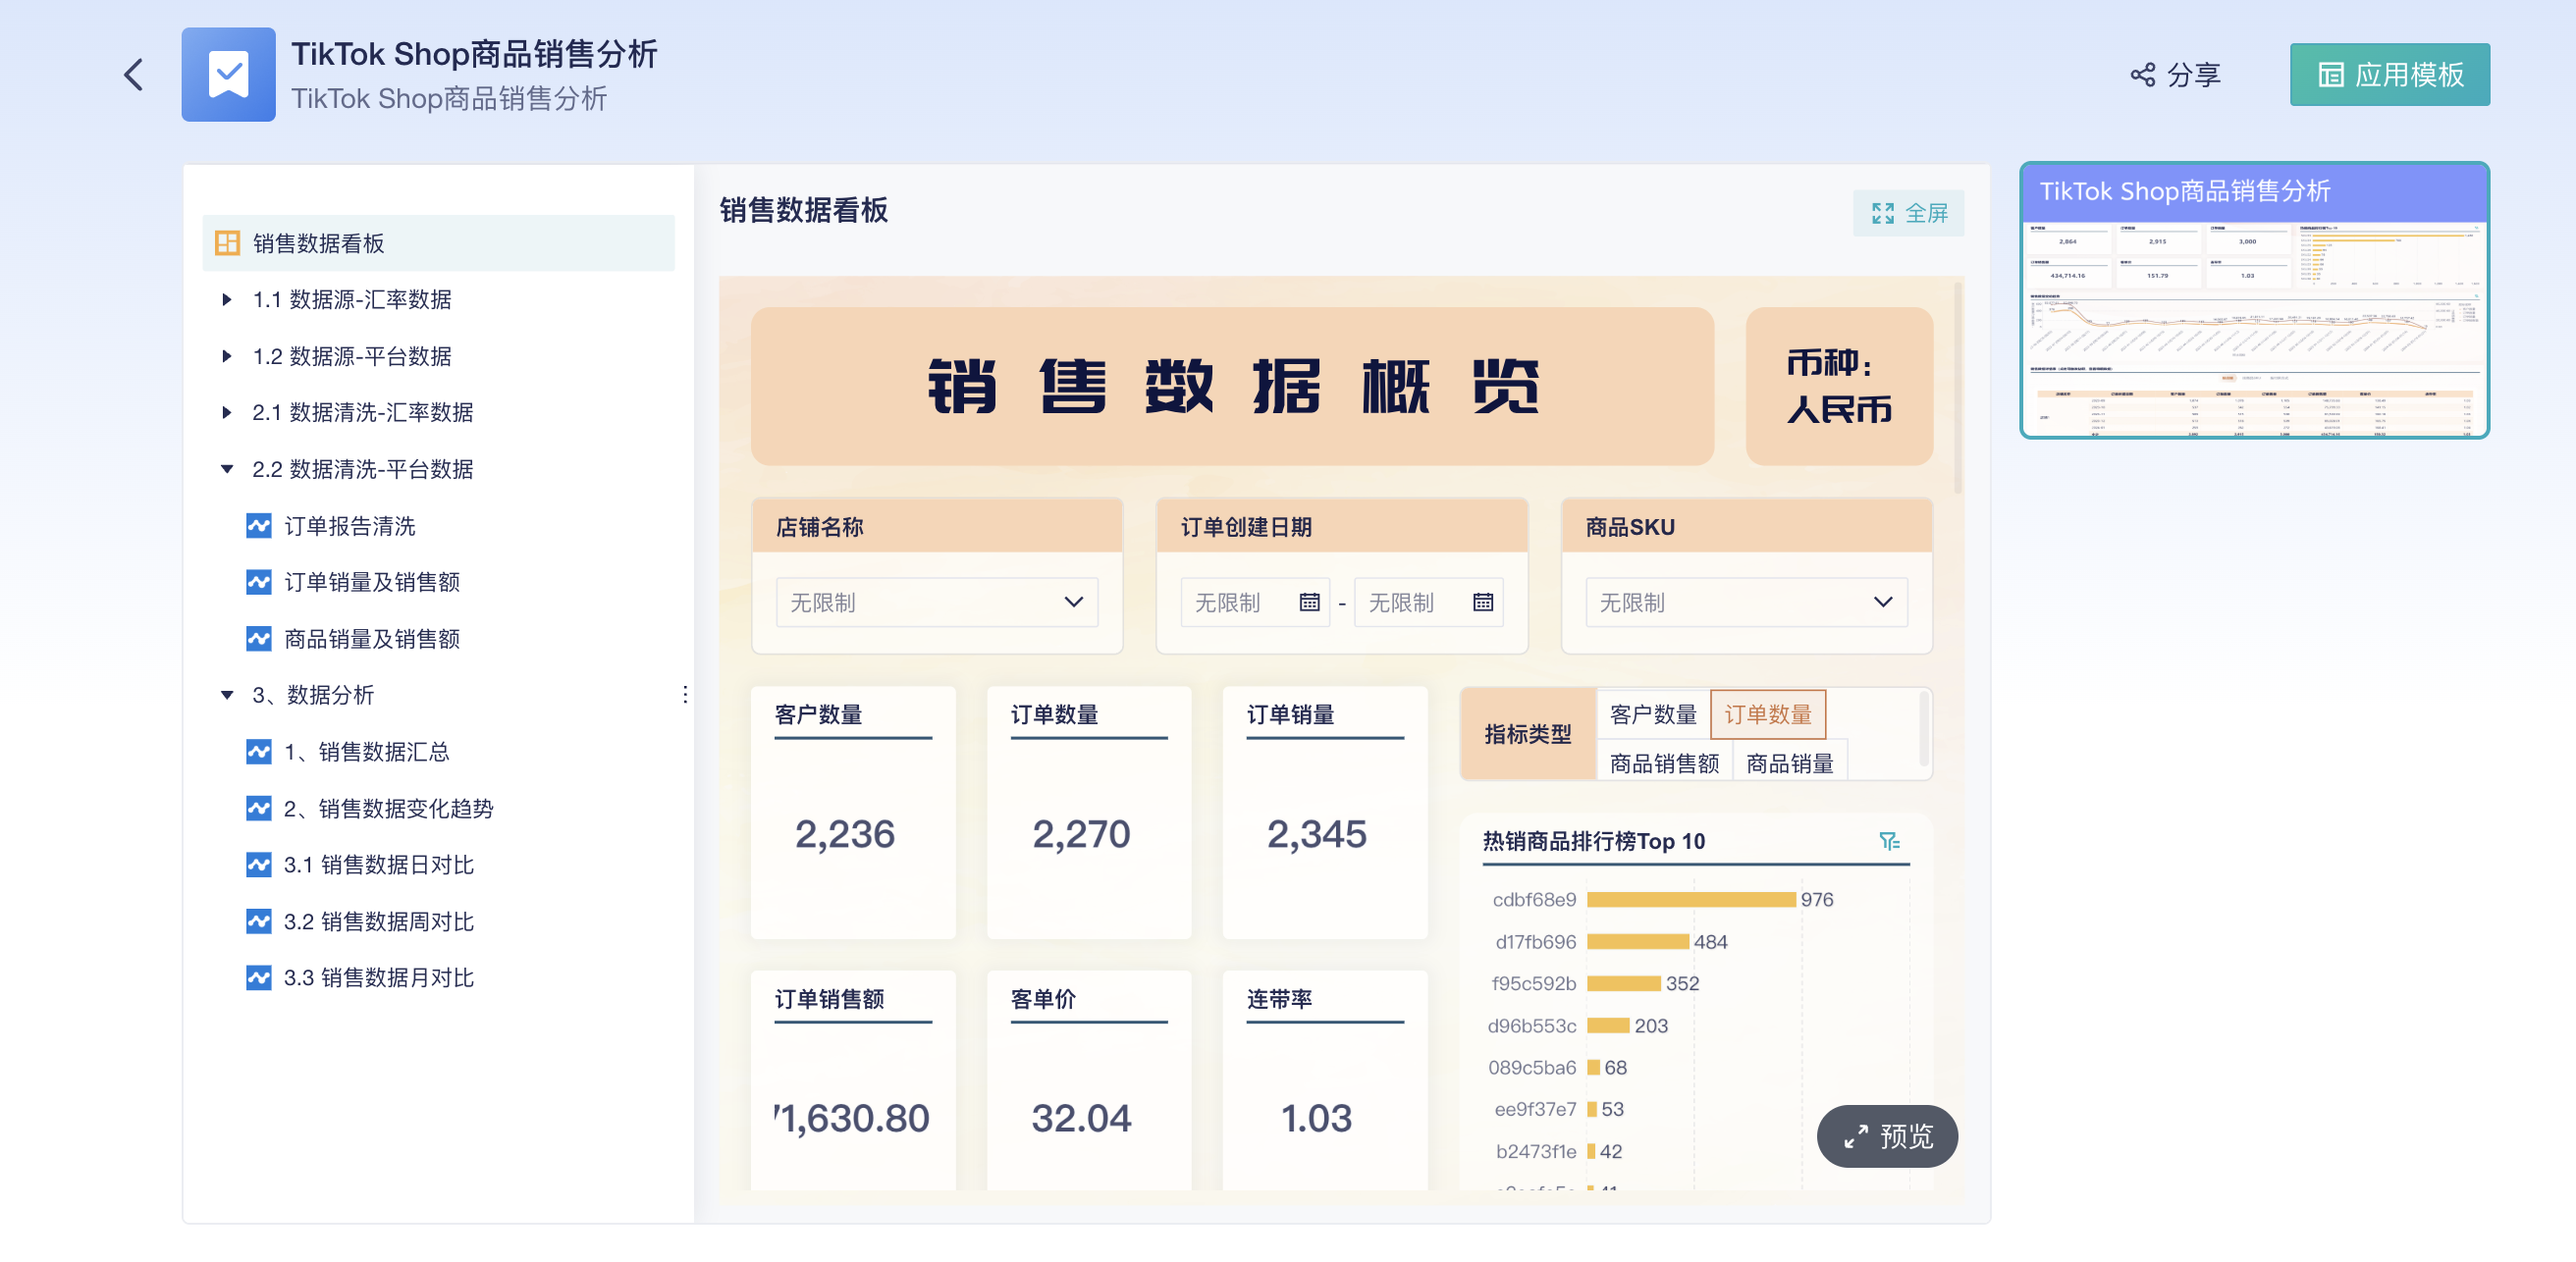The height and width of the screenshot is (1262, 2576).
Task: Select the 客户数量 metric option
Action: pos(1652,714)
